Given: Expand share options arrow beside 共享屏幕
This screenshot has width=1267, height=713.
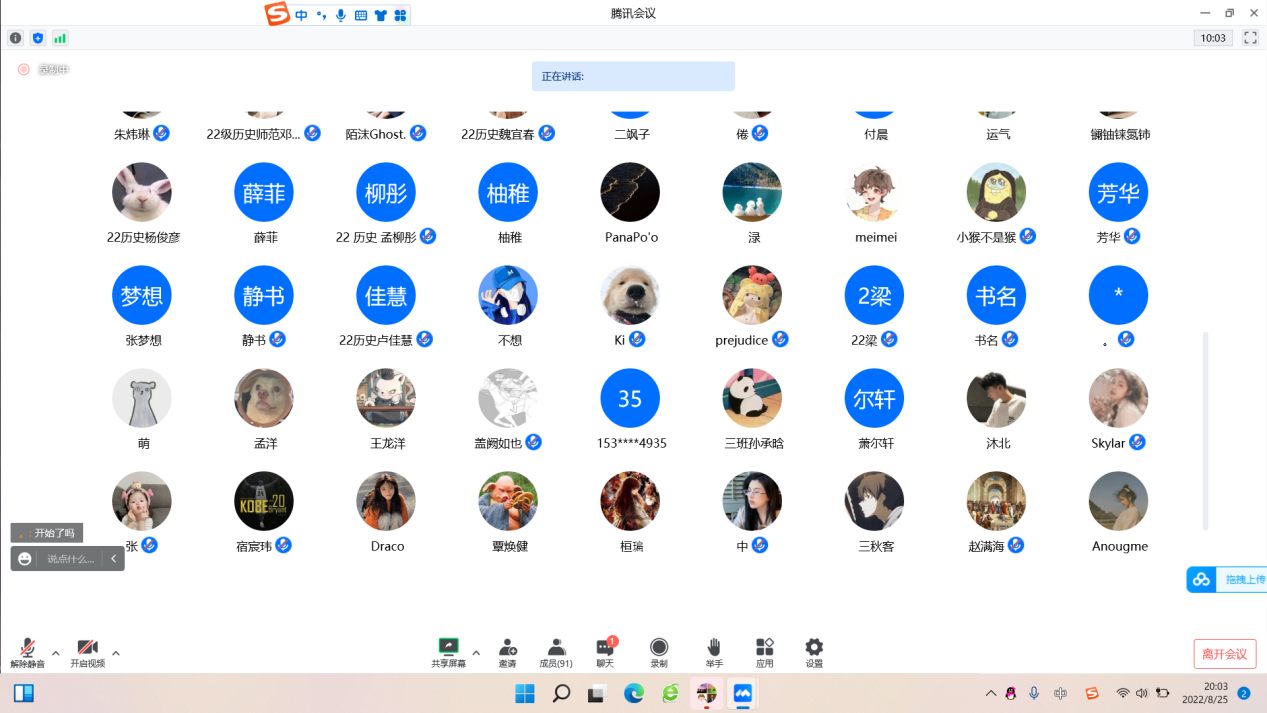Looking at the screenshot, I should click(x=476, y=654).
